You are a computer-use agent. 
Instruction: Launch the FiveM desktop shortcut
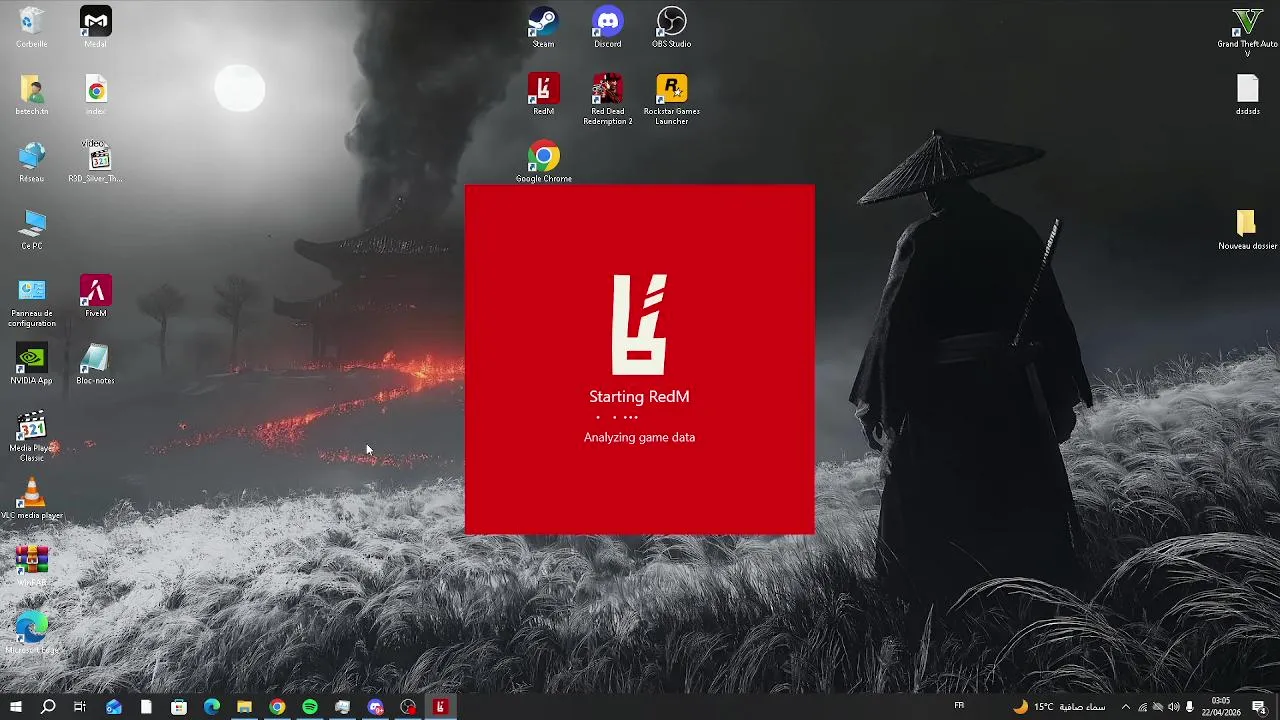pyautogui.click(x=95, y=297)
